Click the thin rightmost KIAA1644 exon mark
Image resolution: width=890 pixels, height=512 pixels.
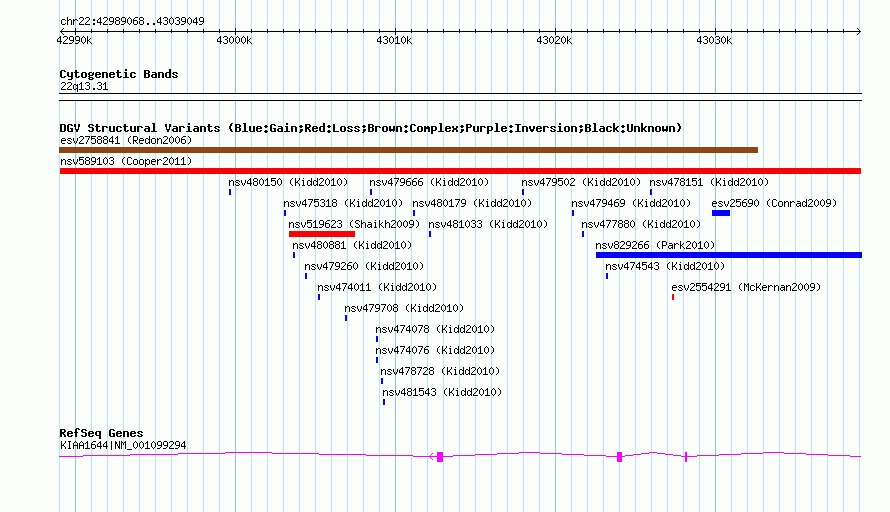tap(686, 457)
